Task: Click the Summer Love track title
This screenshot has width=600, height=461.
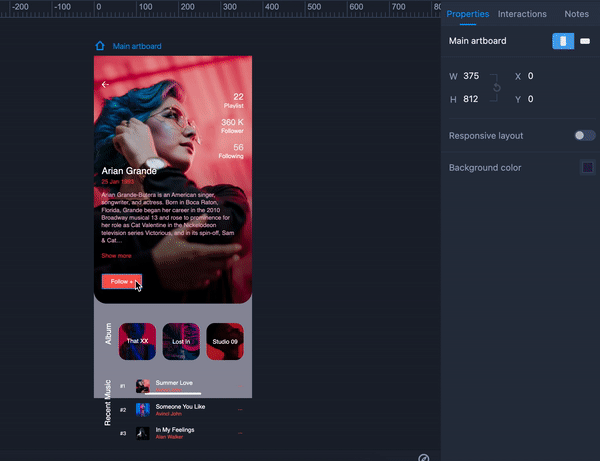Action: pyautogui.click(x=174, y=383)
